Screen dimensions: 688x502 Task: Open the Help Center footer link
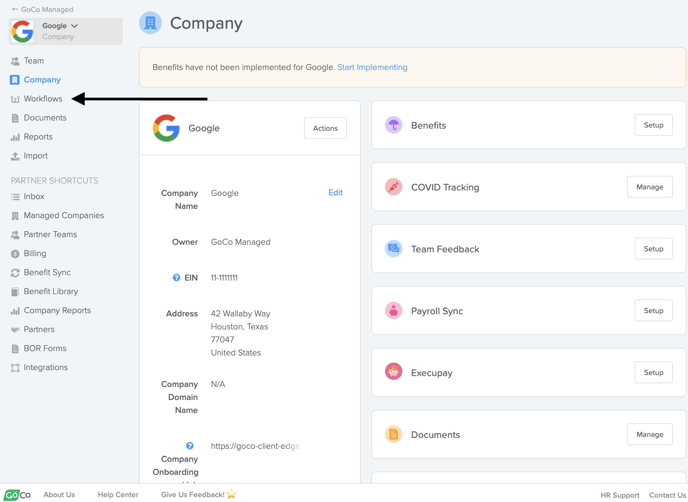(118, 495)
